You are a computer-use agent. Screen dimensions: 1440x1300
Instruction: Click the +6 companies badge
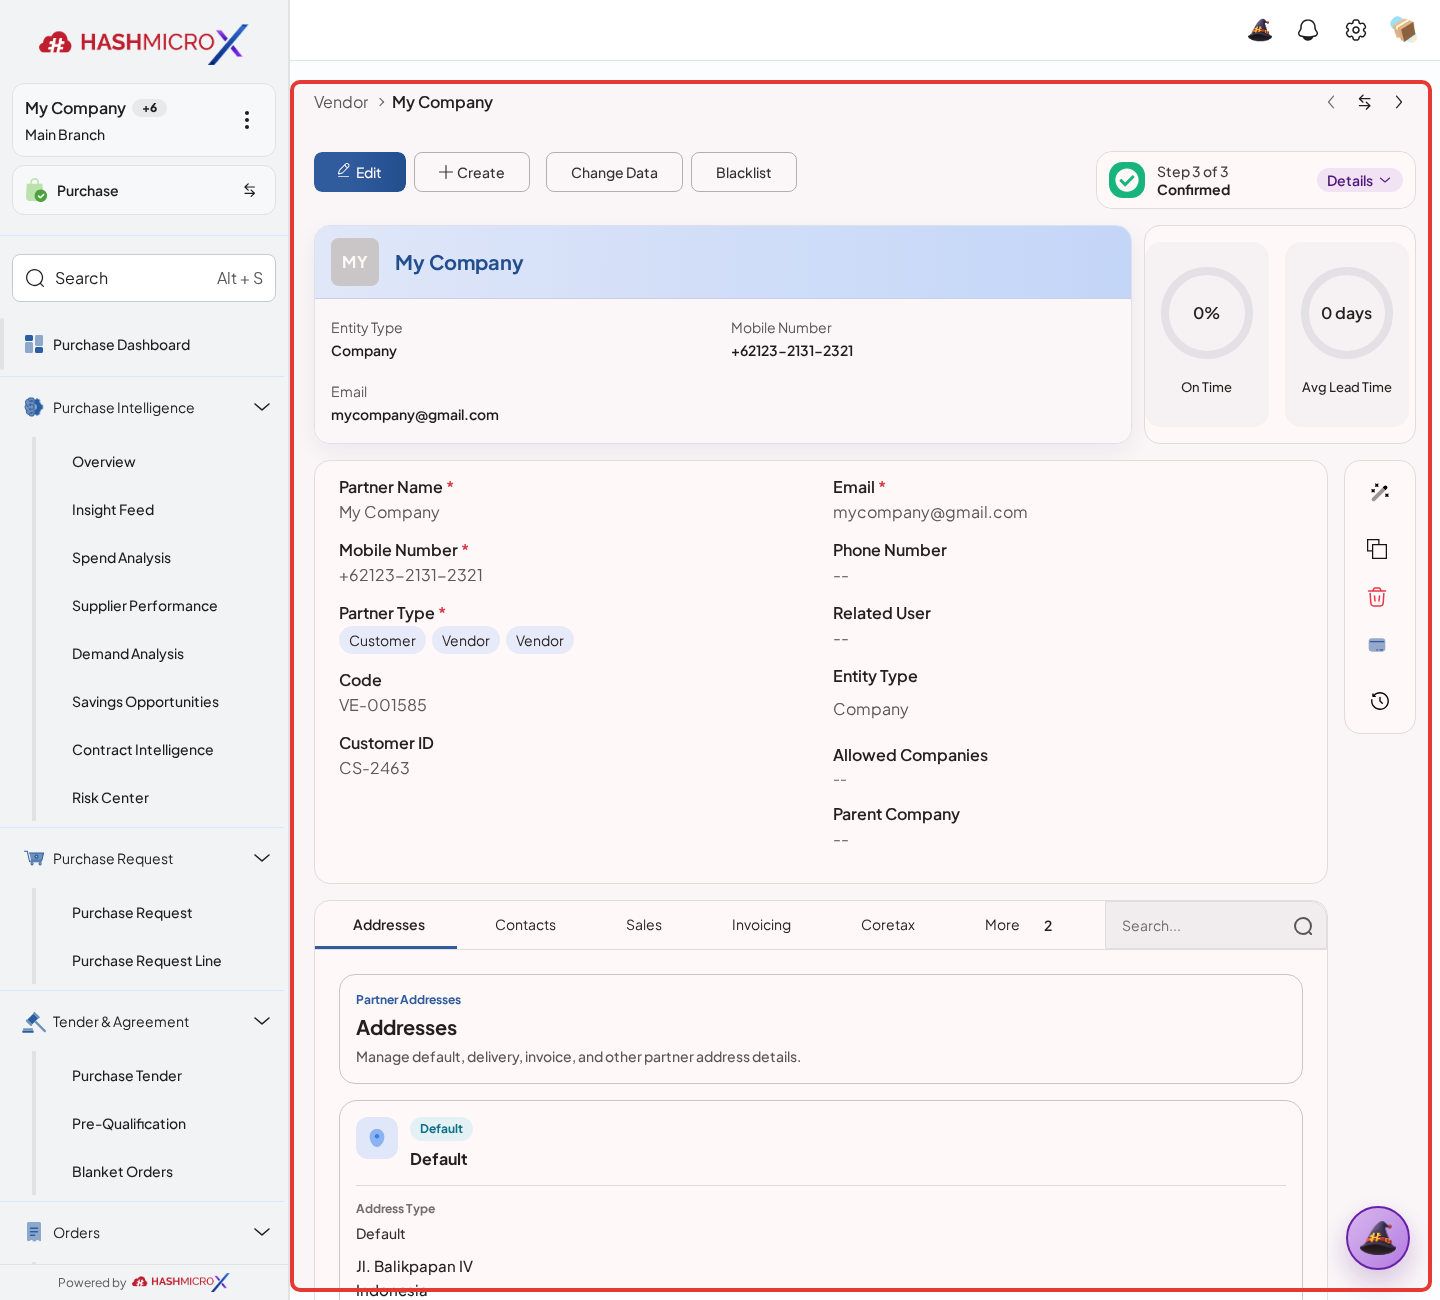pos(149,108)
